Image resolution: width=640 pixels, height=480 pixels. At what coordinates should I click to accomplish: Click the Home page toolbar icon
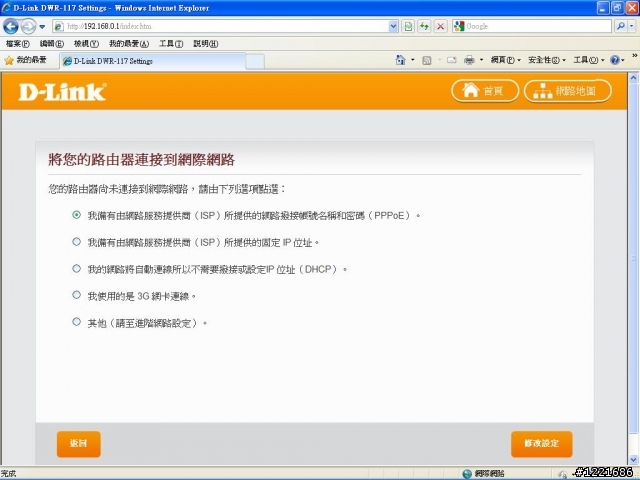point(401,60)
